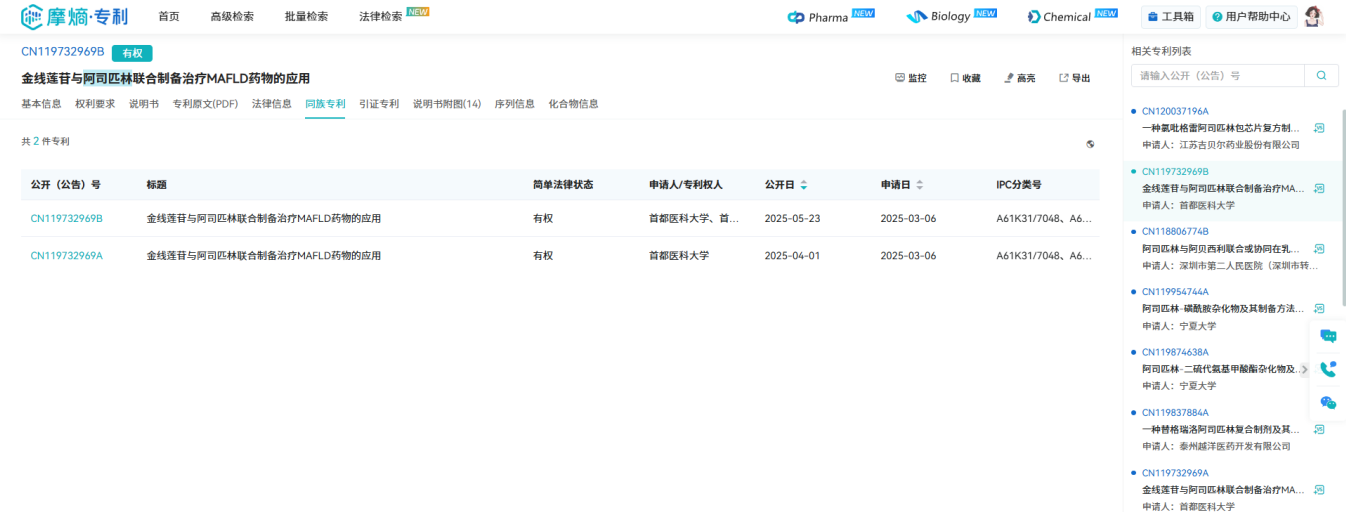The image size is (1346, 512).
Task: Click the 2025-04-01 publication date cell
Action: point(792,256)
